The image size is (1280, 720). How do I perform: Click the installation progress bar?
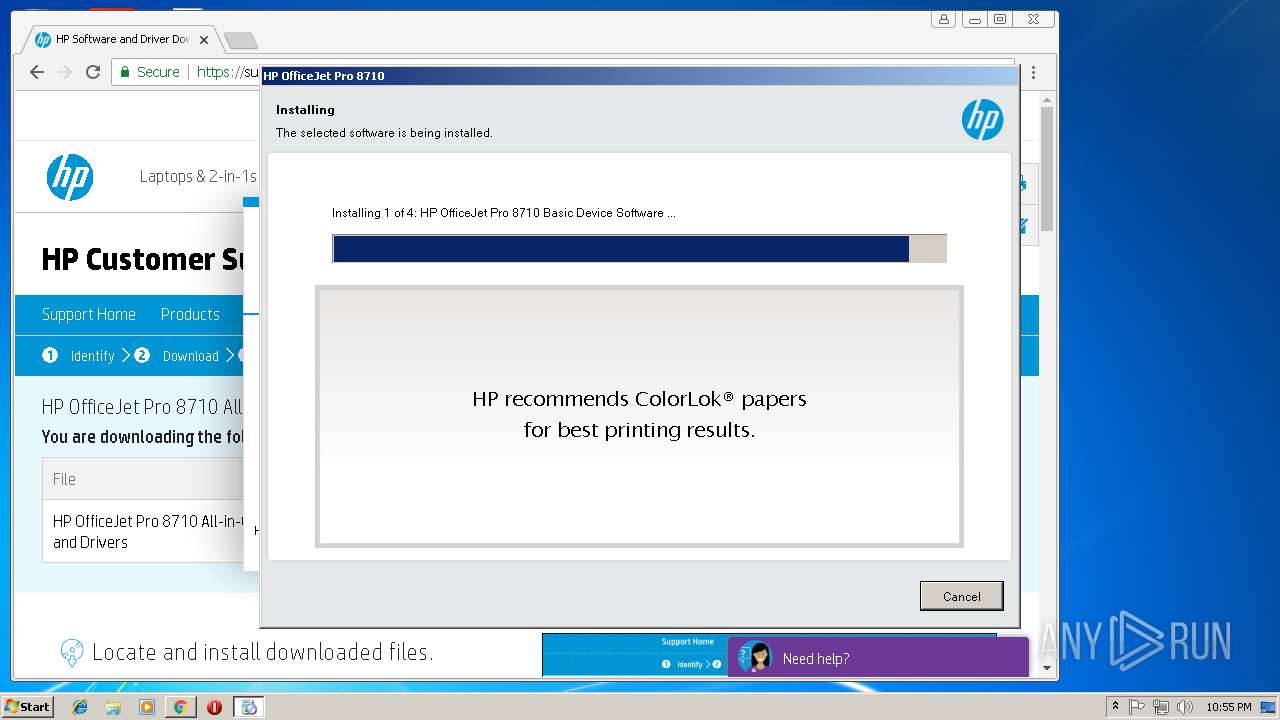pyautogui.click(x=639, y=249)
